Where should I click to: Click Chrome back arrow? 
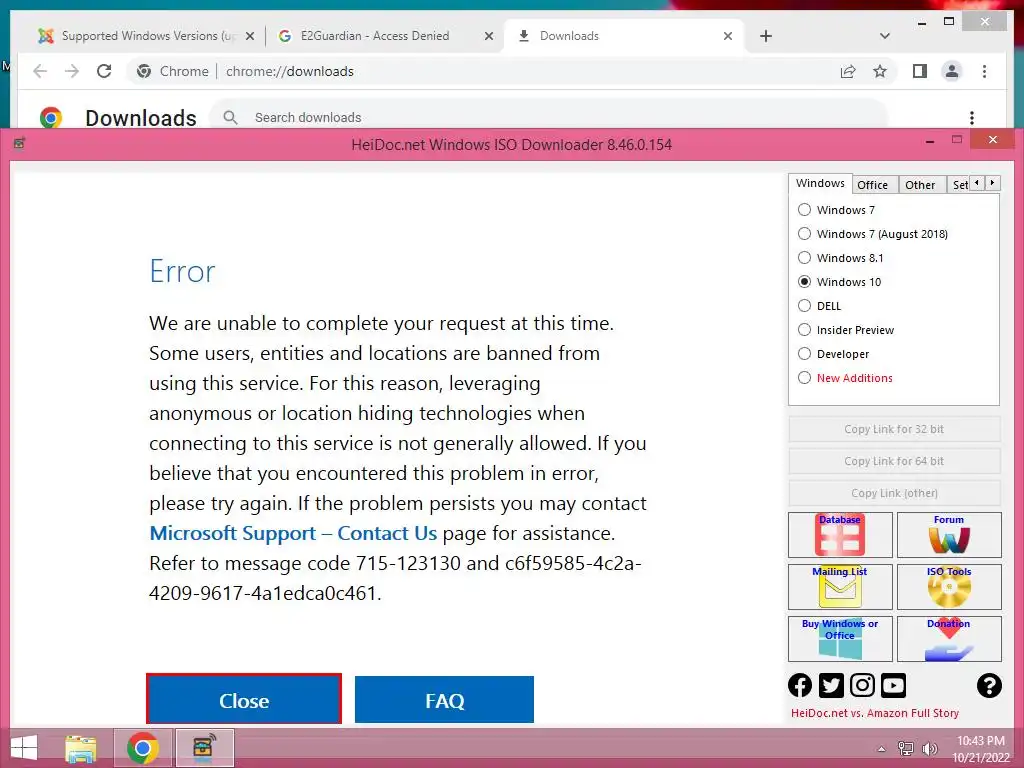tap(40, 71)
